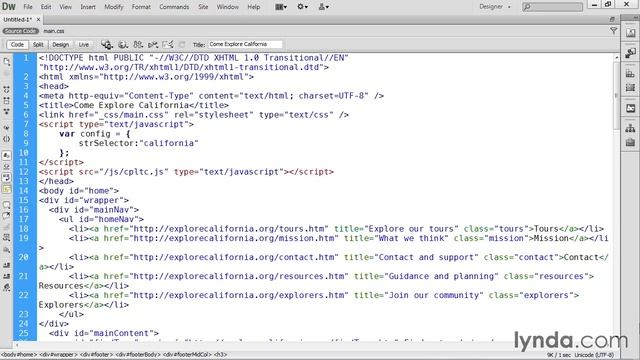The image size is (640, 360).
Task: Switch to Design view
Action: click(x=60, y=44)
